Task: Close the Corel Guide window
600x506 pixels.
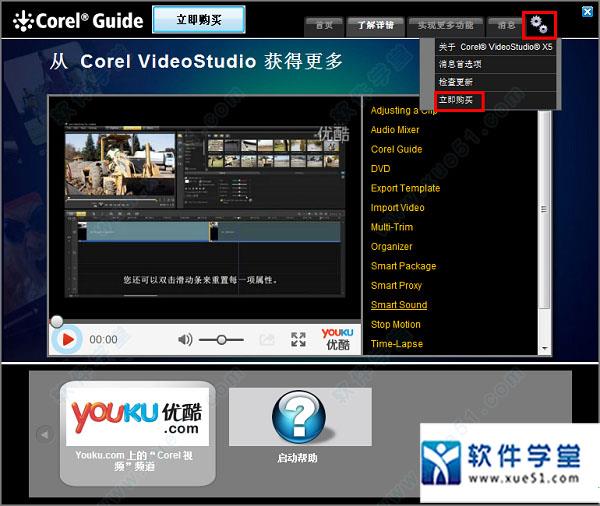Action: tap(587, 11)
